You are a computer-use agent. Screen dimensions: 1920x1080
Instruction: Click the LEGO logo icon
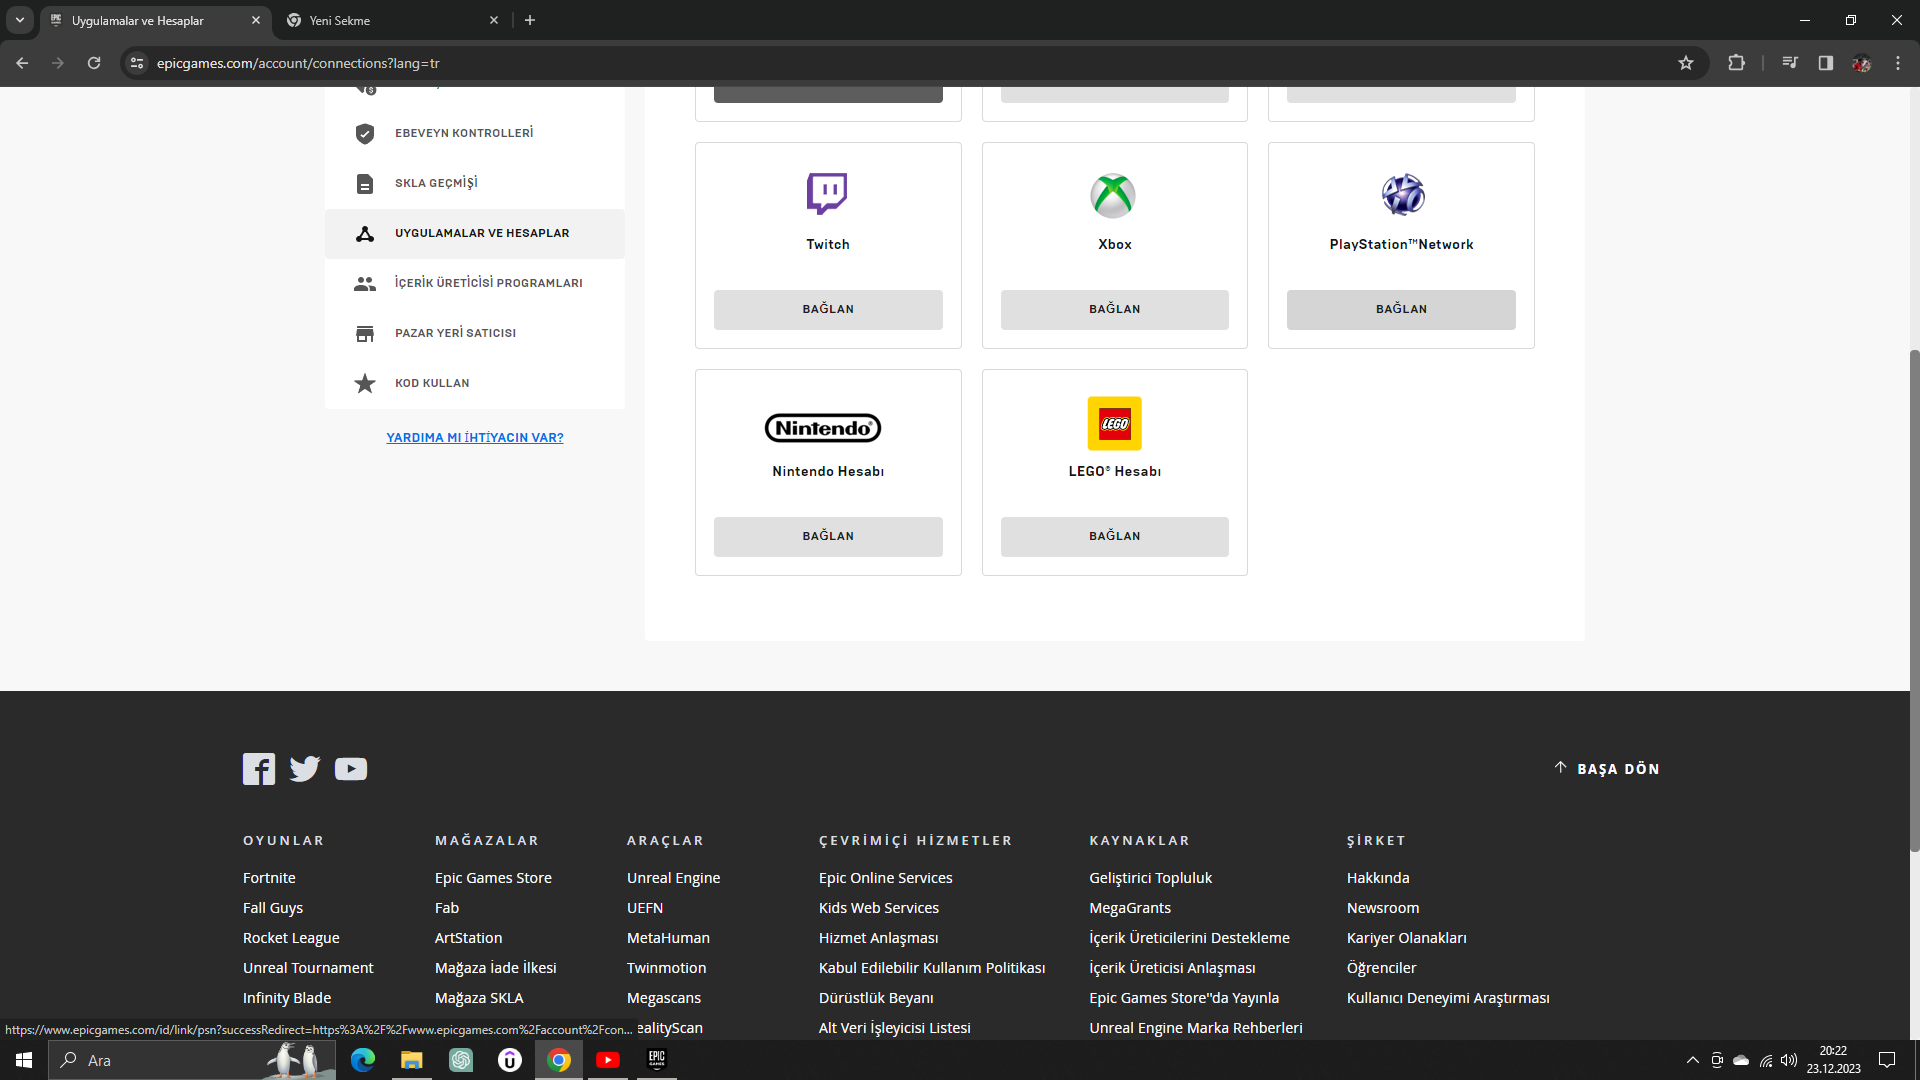[1114, 423]
